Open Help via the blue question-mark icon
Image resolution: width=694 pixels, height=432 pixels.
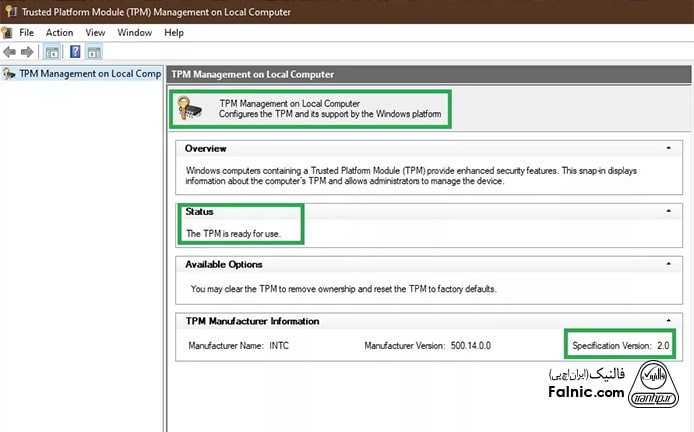[x=74, y=52]
